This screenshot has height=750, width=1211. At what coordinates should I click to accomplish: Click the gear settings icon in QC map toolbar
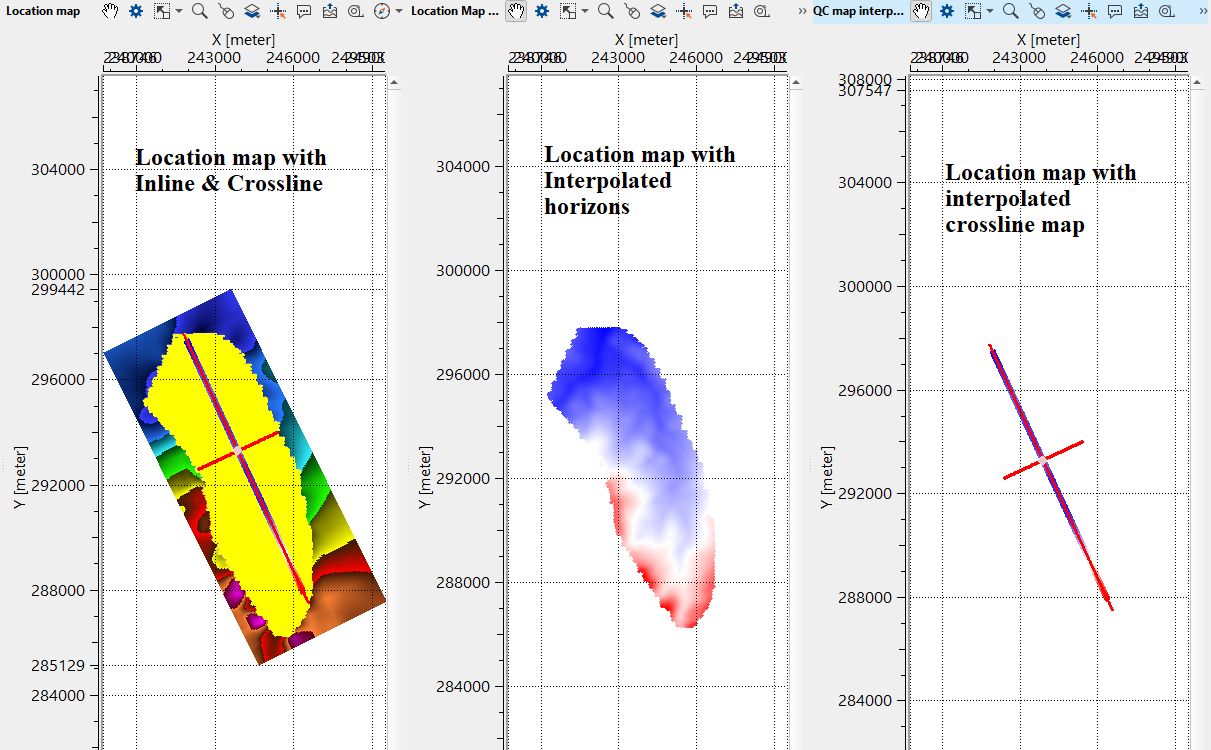tap(946, 11)
